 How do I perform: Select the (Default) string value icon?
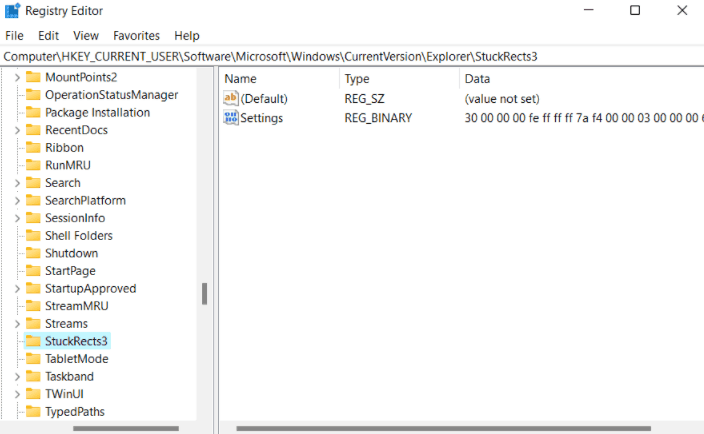(231, 98)
